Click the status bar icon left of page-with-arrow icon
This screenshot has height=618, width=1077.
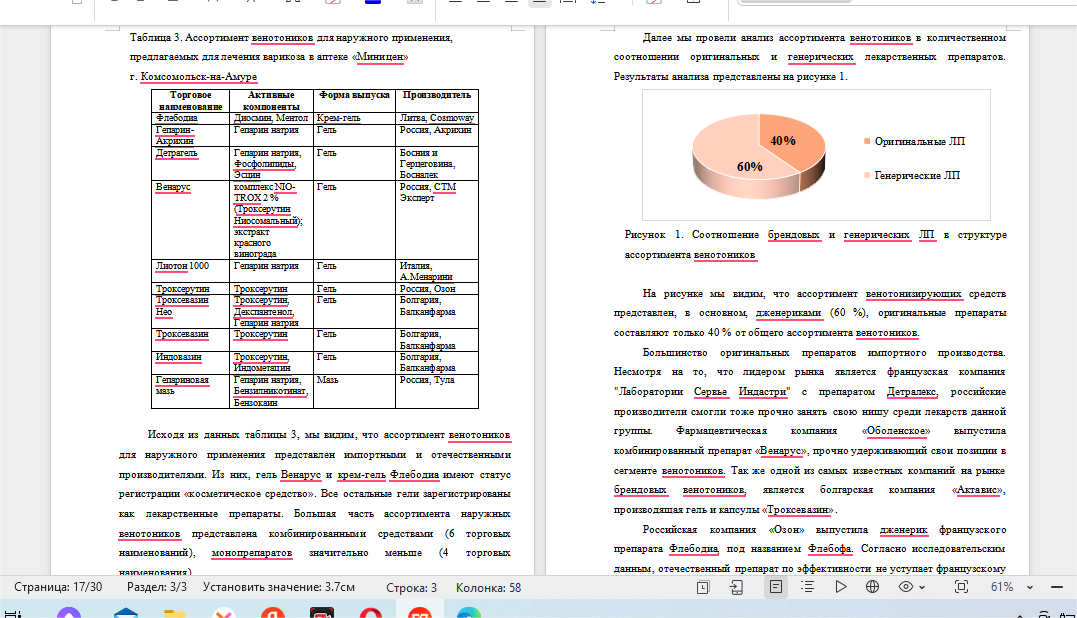tap(703, 587)
